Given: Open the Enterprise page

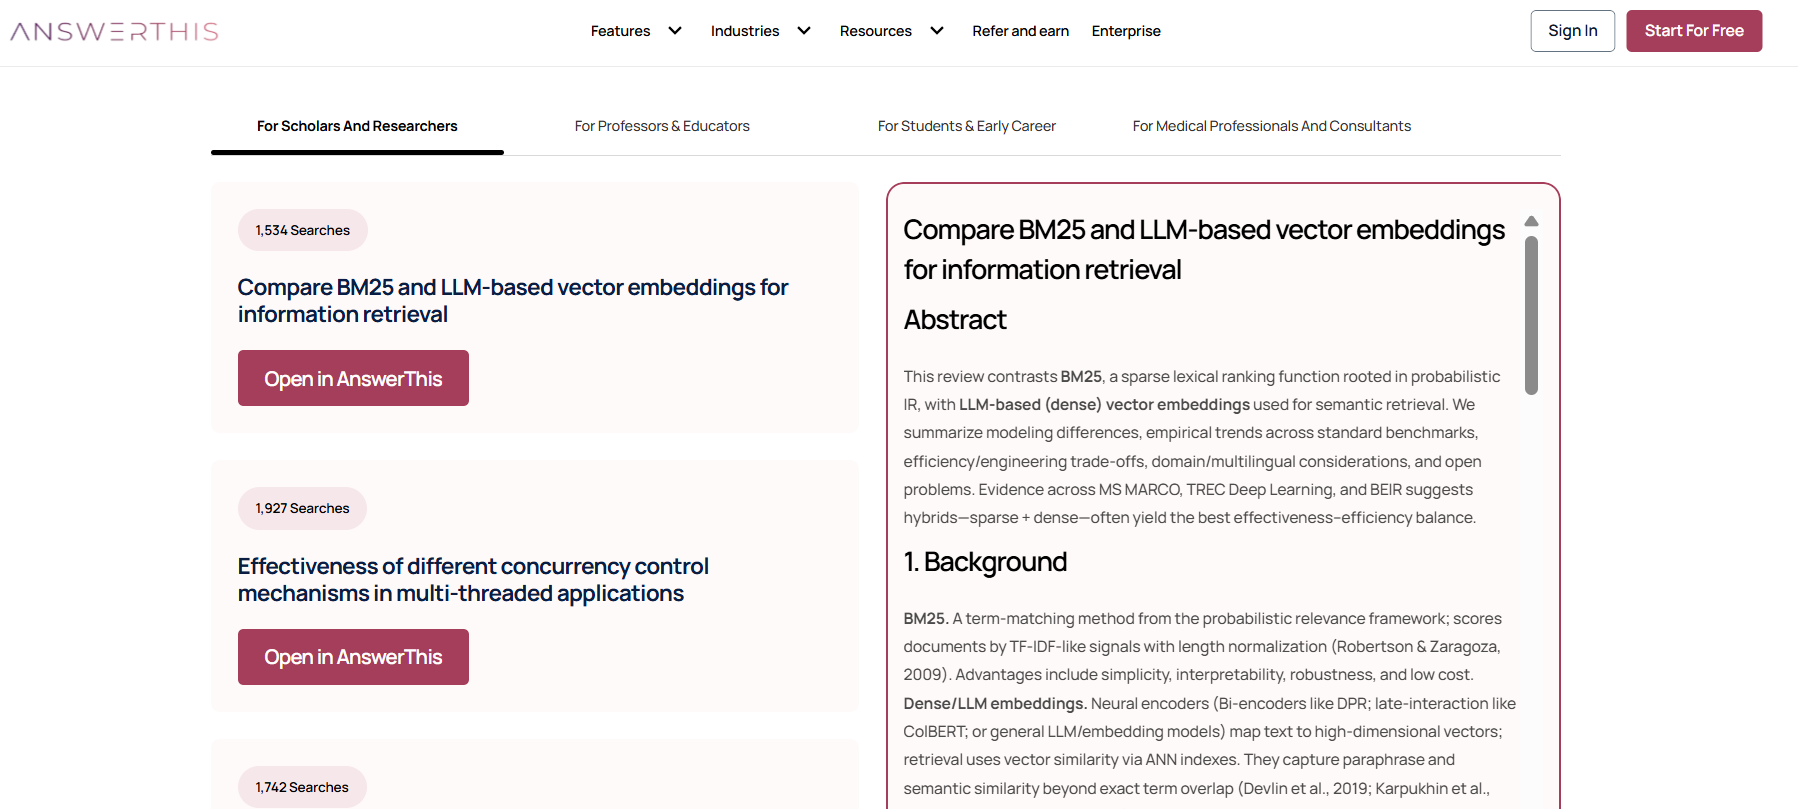Looking at the screenshot, I should (x=1126, y=31).
